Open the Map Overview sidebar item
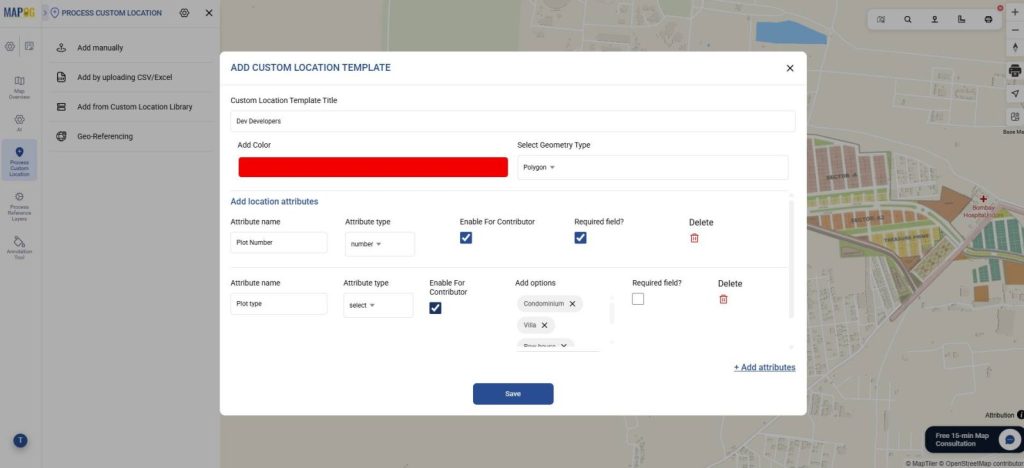 (x=20, y=87)
